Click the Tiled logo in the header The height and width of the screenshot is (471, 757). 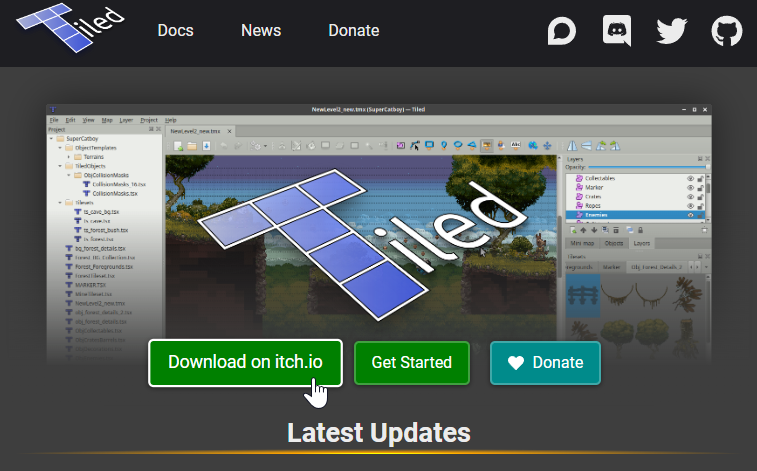(x=70, y=28)
